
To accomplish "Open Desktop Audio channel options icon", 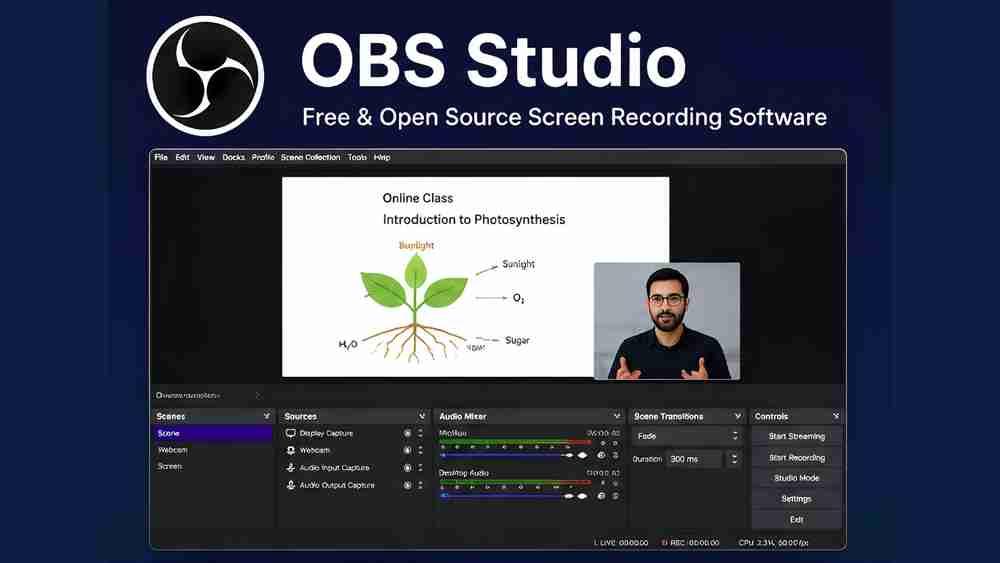I will [x=615, y=495].
